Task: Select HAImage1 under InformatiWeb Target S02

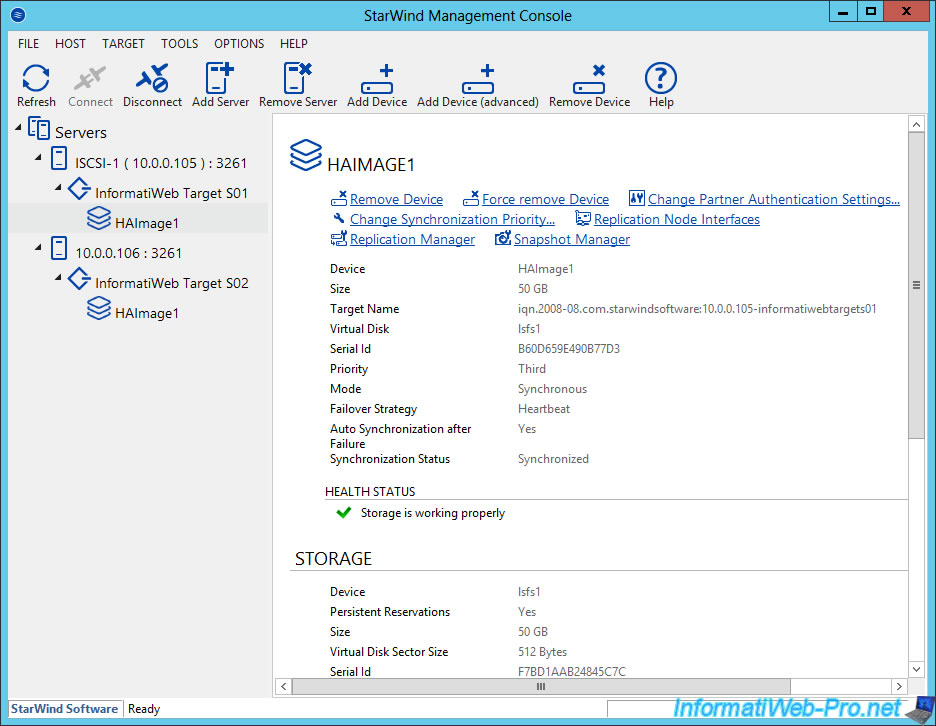Action: [x=146, y=313]
